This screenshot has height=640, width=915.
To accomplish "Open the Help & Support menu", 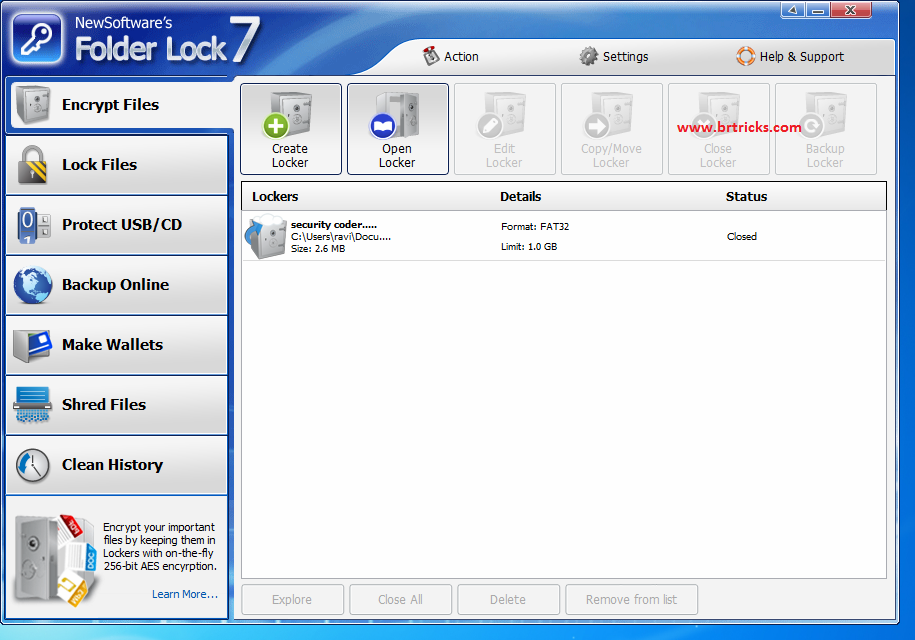I will [790, 57].
